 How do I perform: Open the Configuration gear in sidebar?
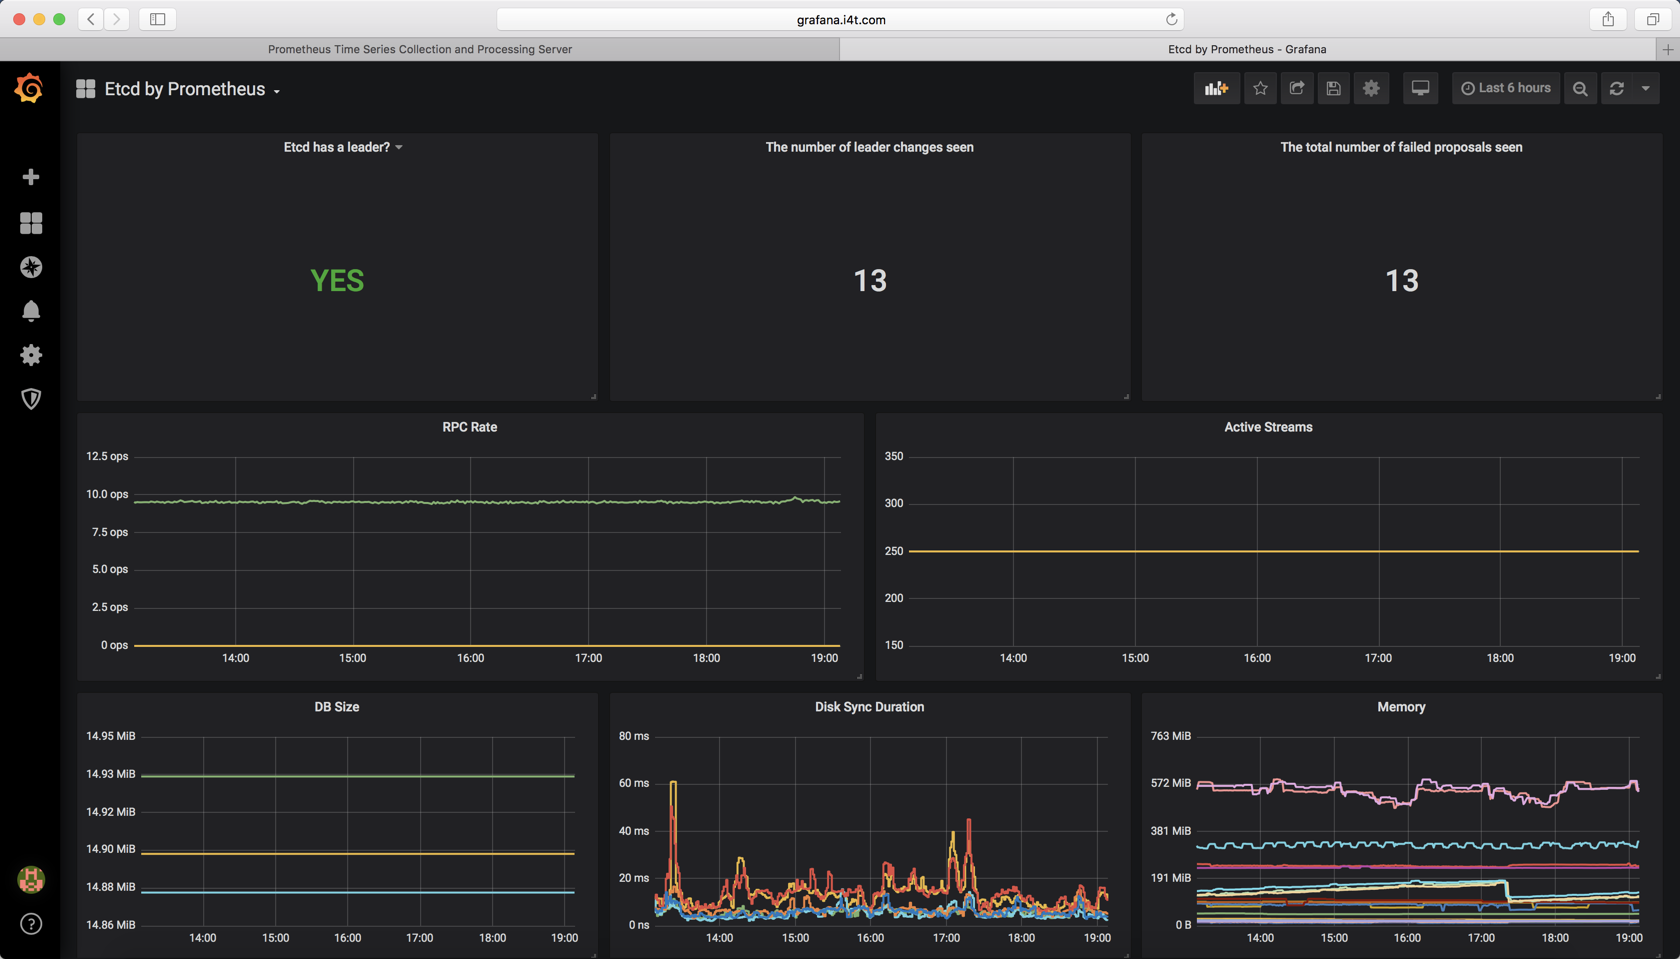tap(31, 355)
